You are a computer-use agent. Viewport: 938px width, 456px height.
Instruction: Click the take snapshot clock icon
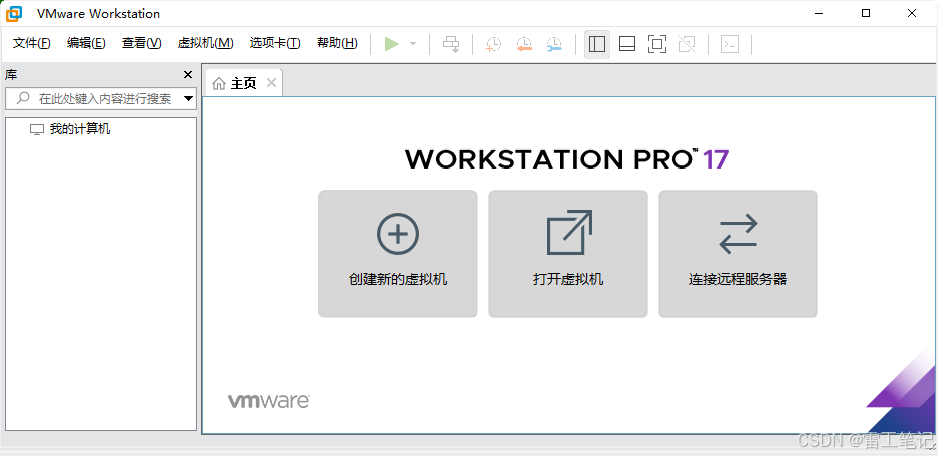click(x=494, y=44)
